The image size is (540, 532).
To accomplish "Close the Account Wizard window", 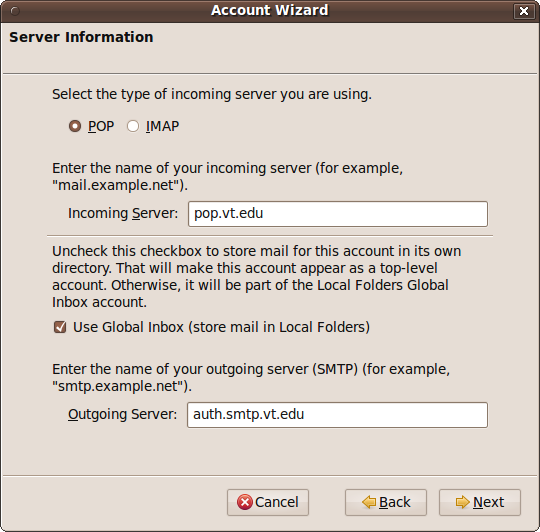I will click(x=524, y=11).
